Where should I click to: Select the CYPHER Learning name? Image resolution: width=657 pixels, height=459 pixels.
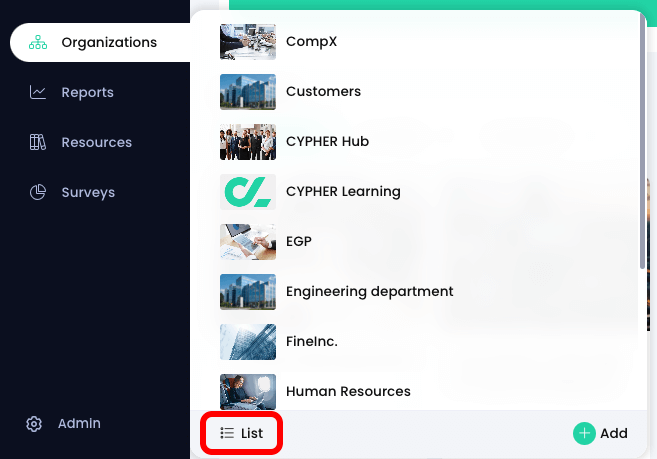343,192
